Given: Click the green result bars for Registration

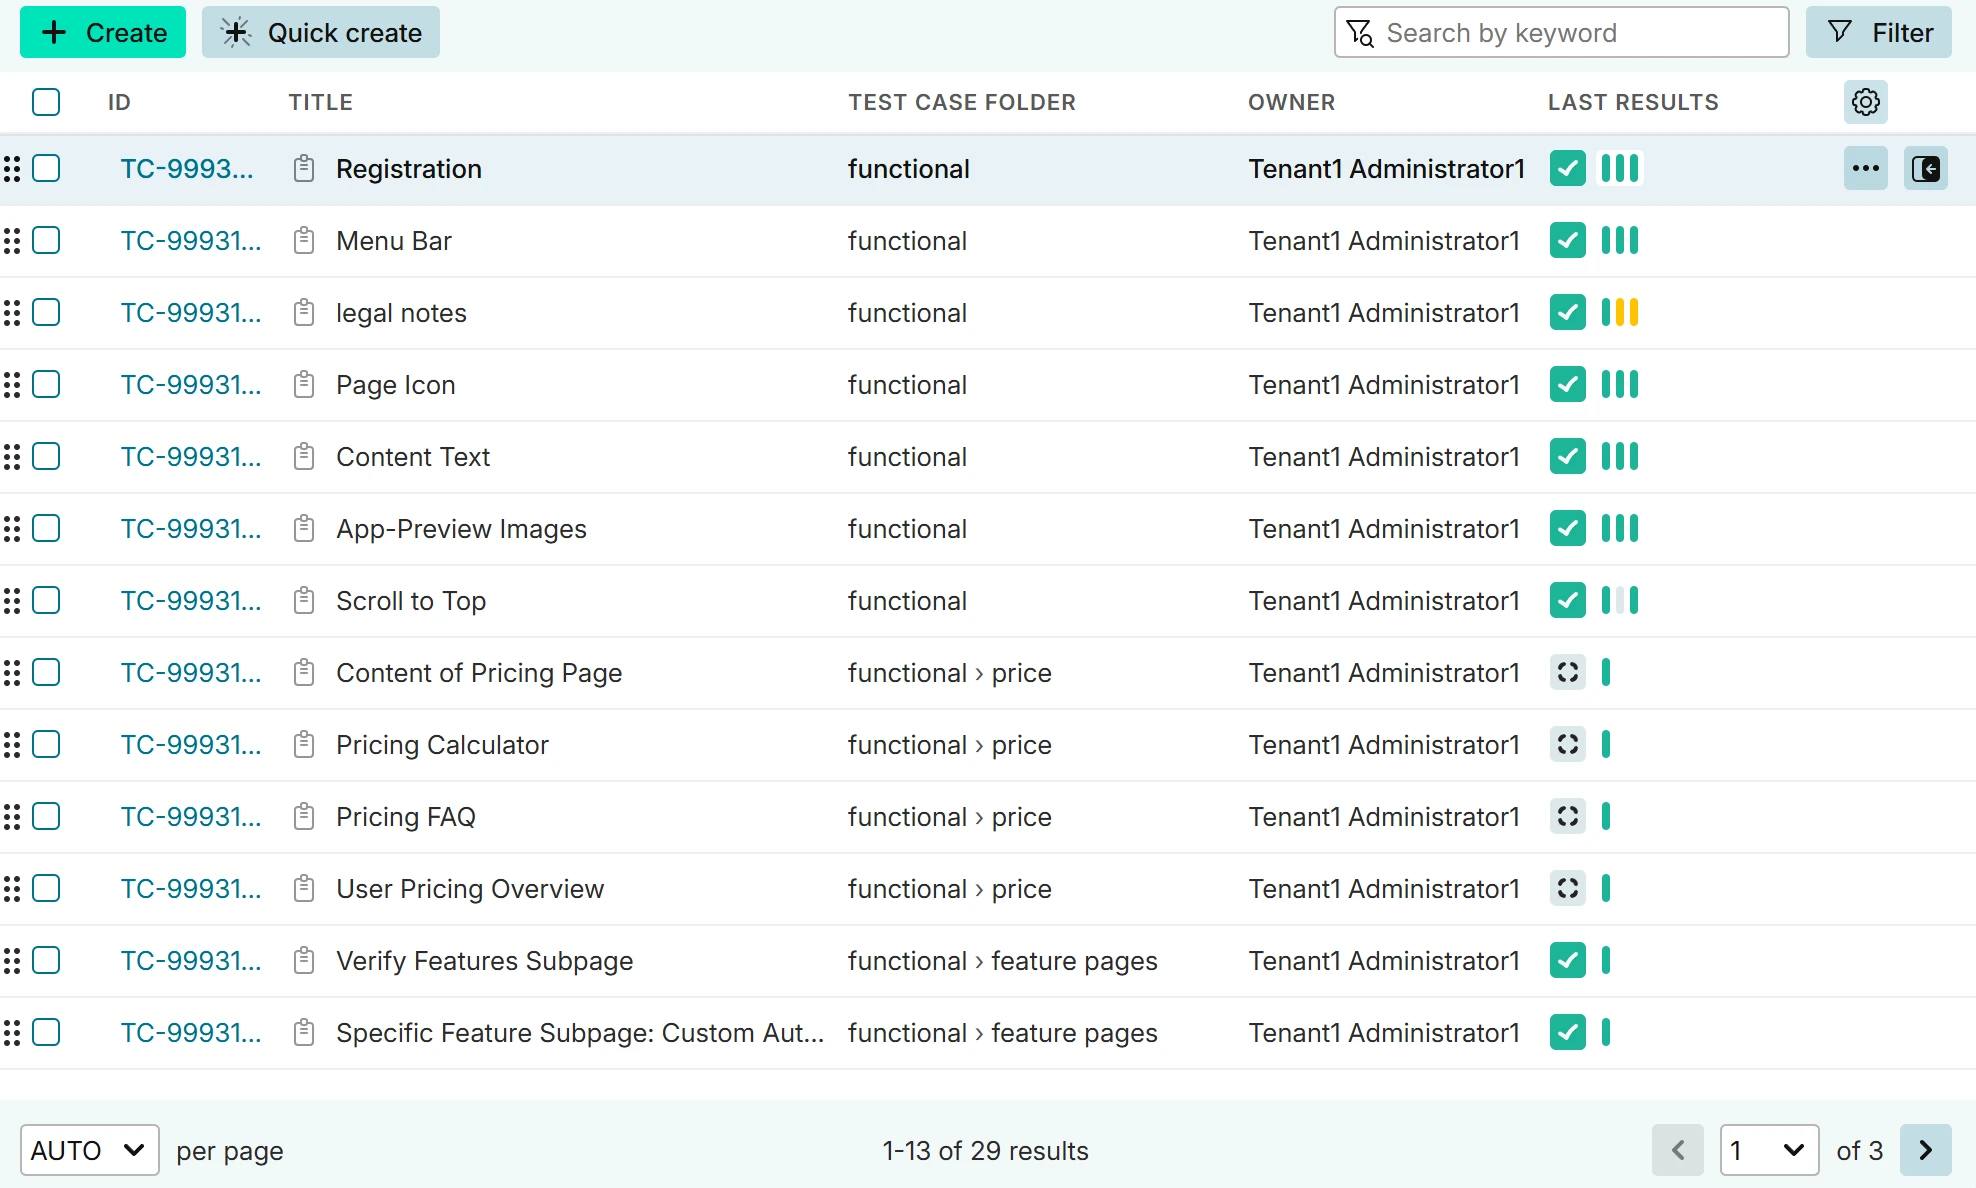Looking at the screenshot, I should [1620, 168].
